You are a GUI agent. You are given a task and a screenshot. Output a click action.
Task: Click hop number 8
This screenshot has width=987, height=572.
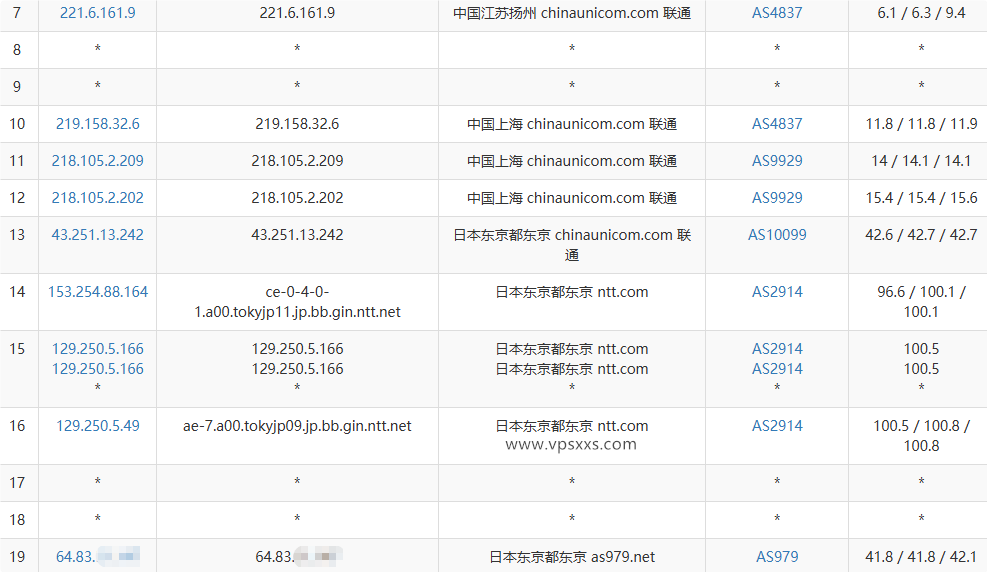(x=17, y=50)
